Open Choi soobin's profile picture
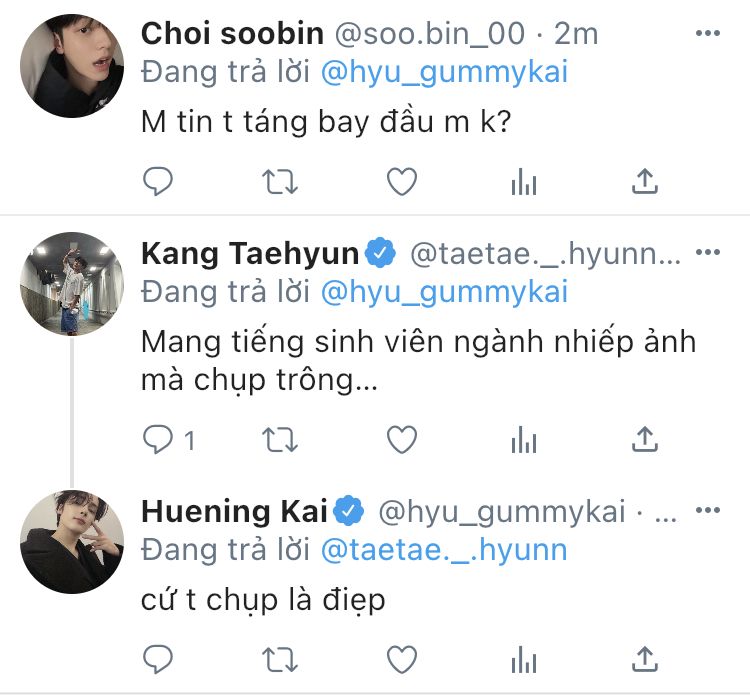 (72, 65)
